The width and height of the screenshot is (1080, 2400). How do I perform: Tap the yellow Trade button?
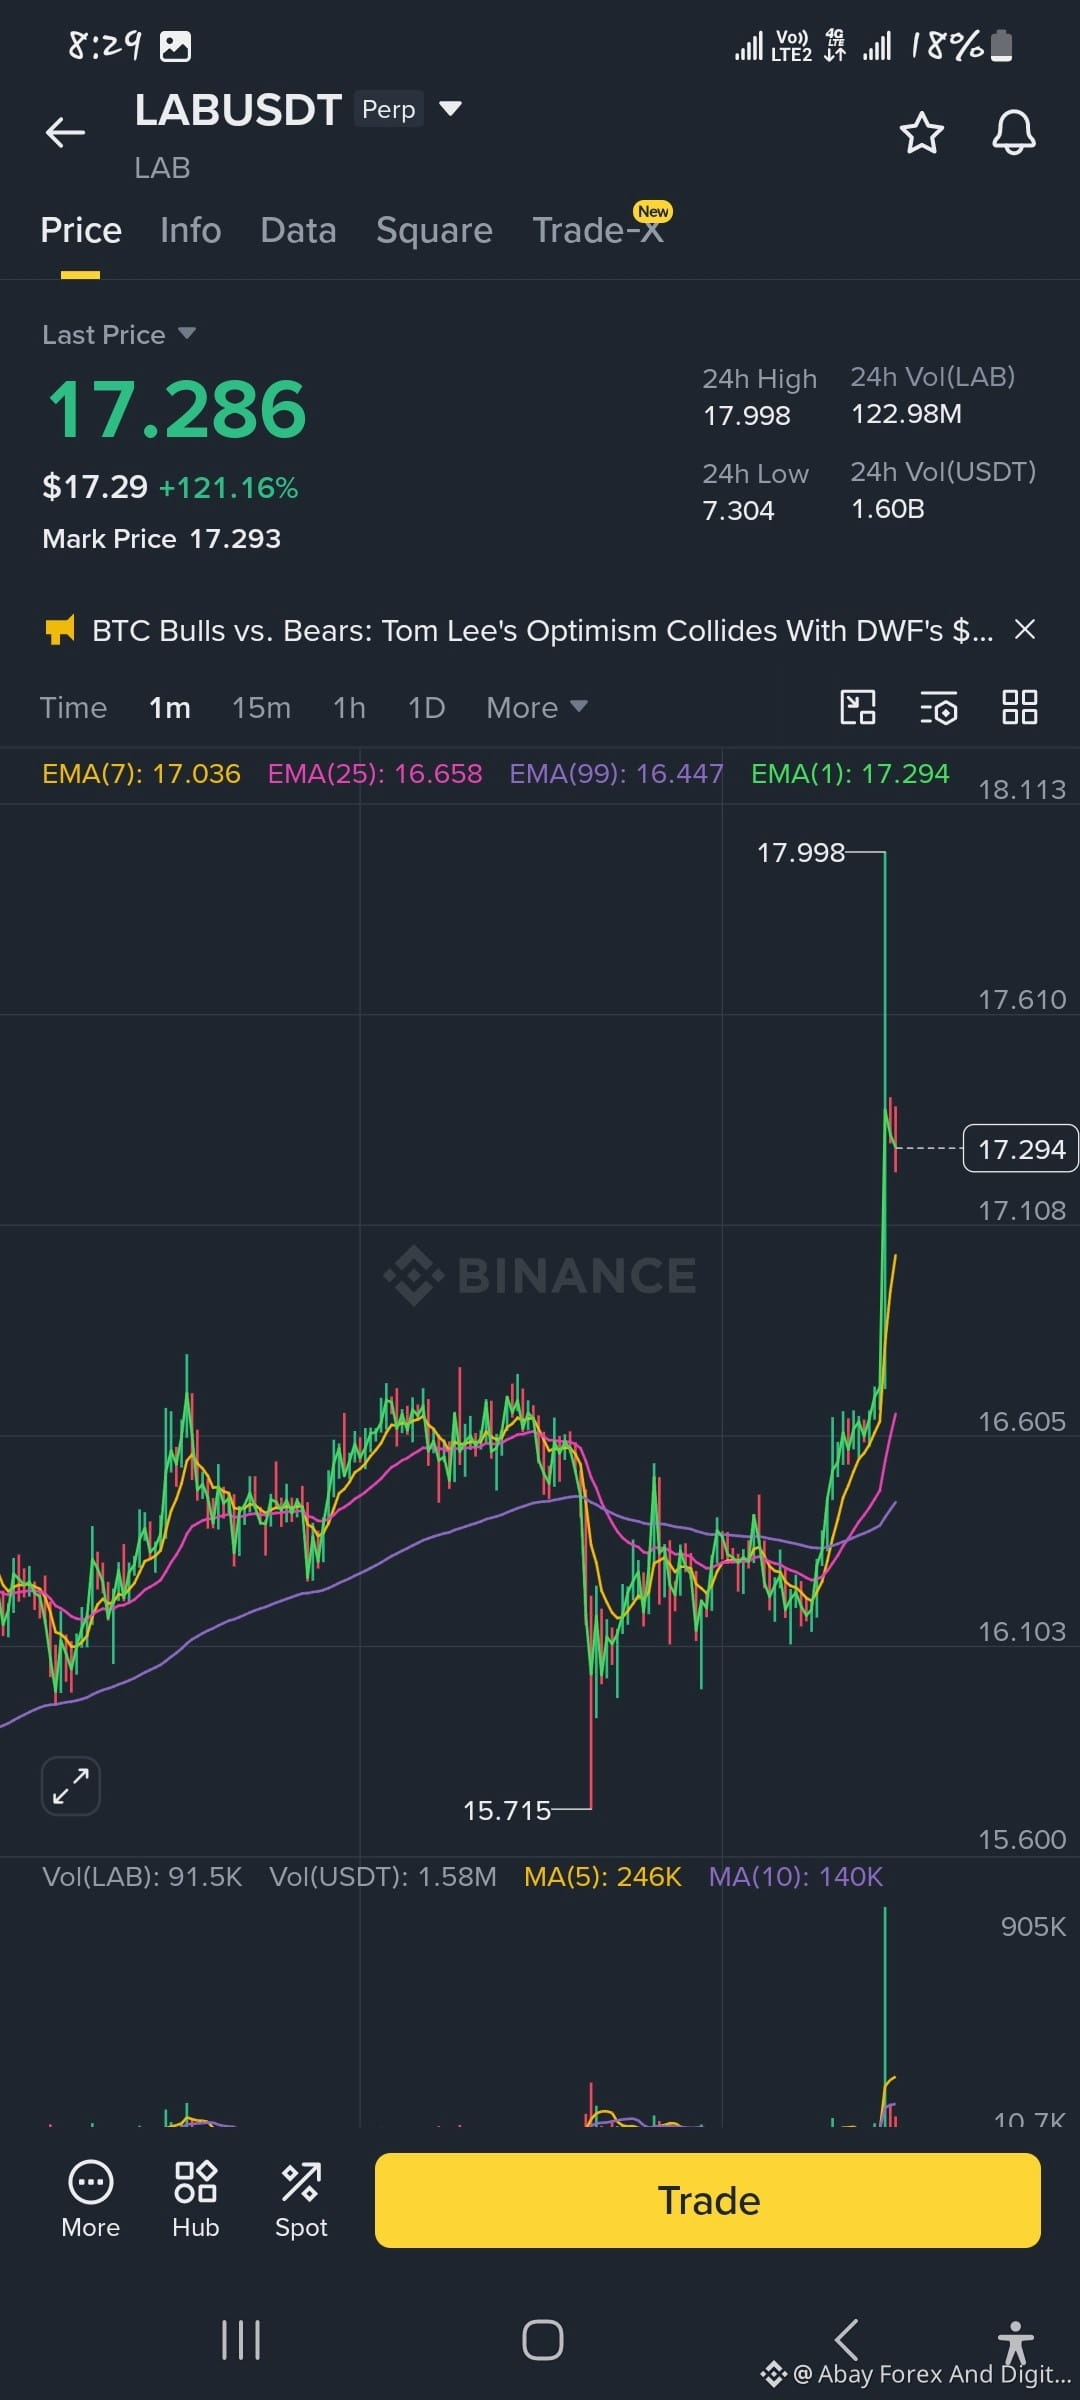(708, 2200)
